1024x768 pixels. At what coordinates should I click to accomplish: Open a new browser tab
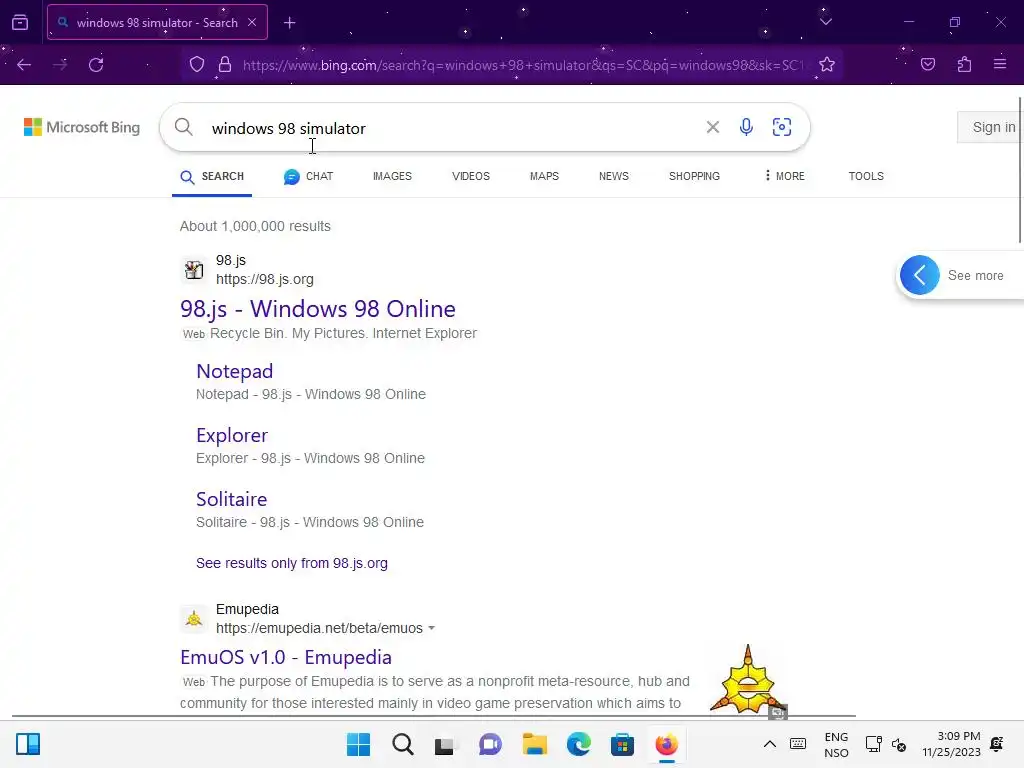pyautogui.click(x=290, y=23)
